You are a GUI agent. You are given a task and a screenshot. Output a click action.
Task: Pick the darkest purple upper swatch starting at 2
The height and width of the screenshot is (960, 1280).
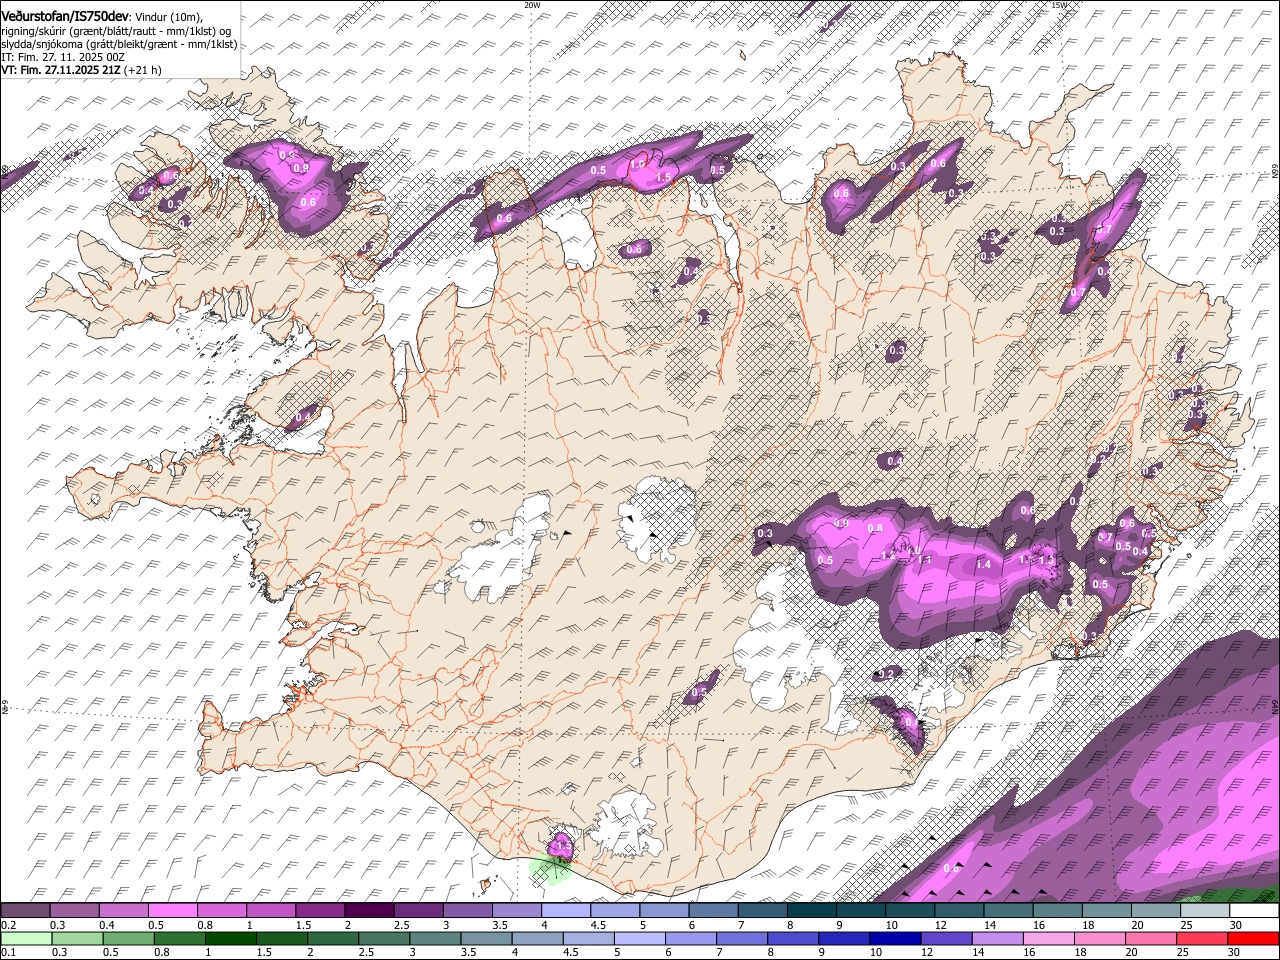coord(368,910)
